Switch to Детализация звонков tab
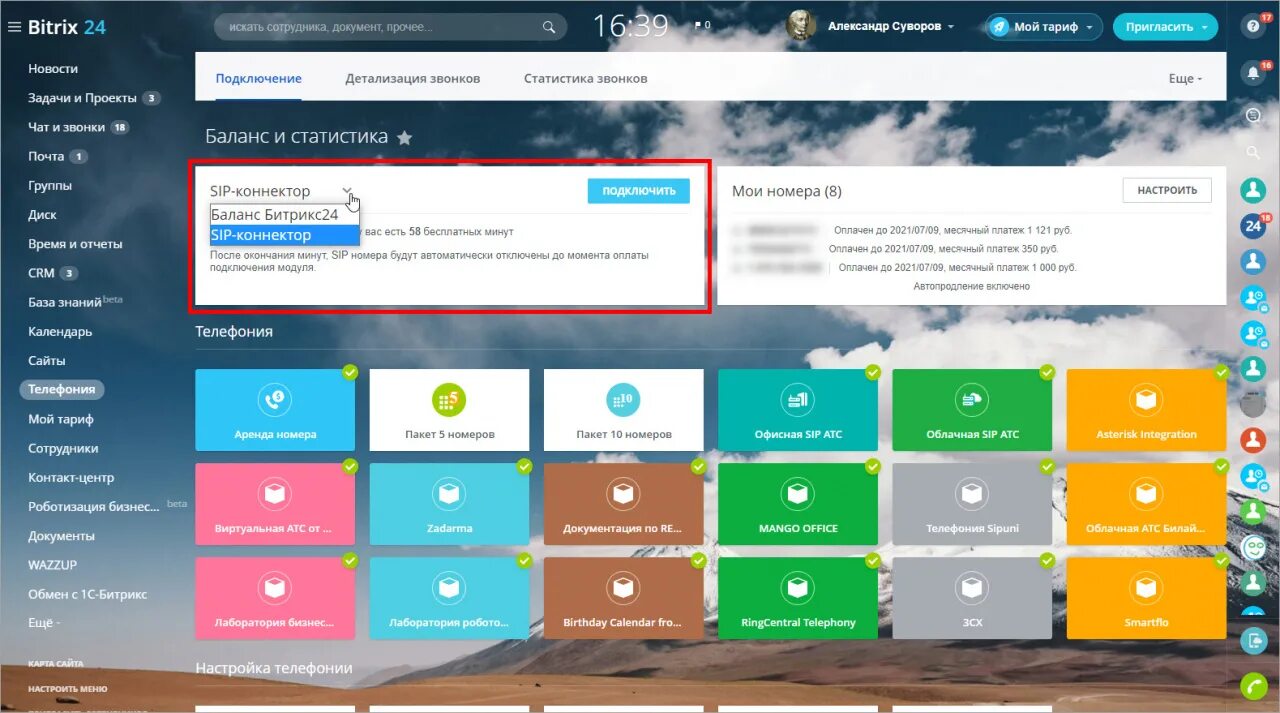Viewport: 1280px width, 713px height. point(413,78)
